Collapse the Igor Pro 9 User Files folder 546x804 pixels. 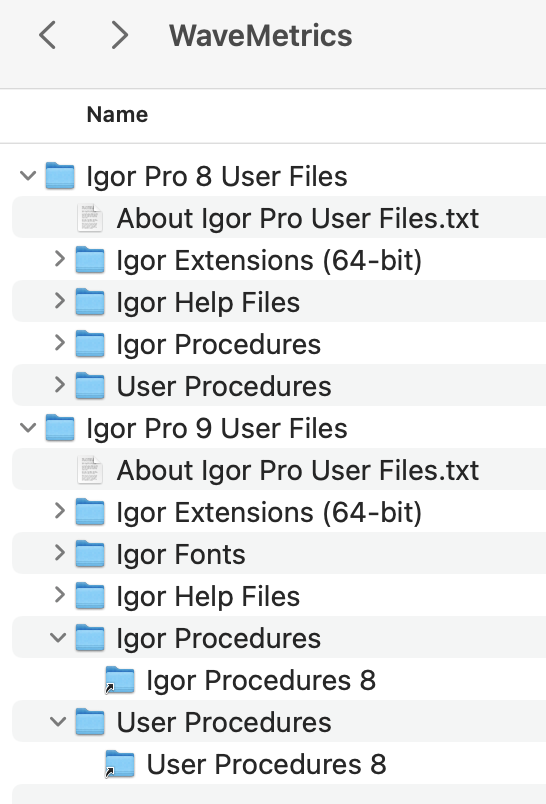(28, 427)
